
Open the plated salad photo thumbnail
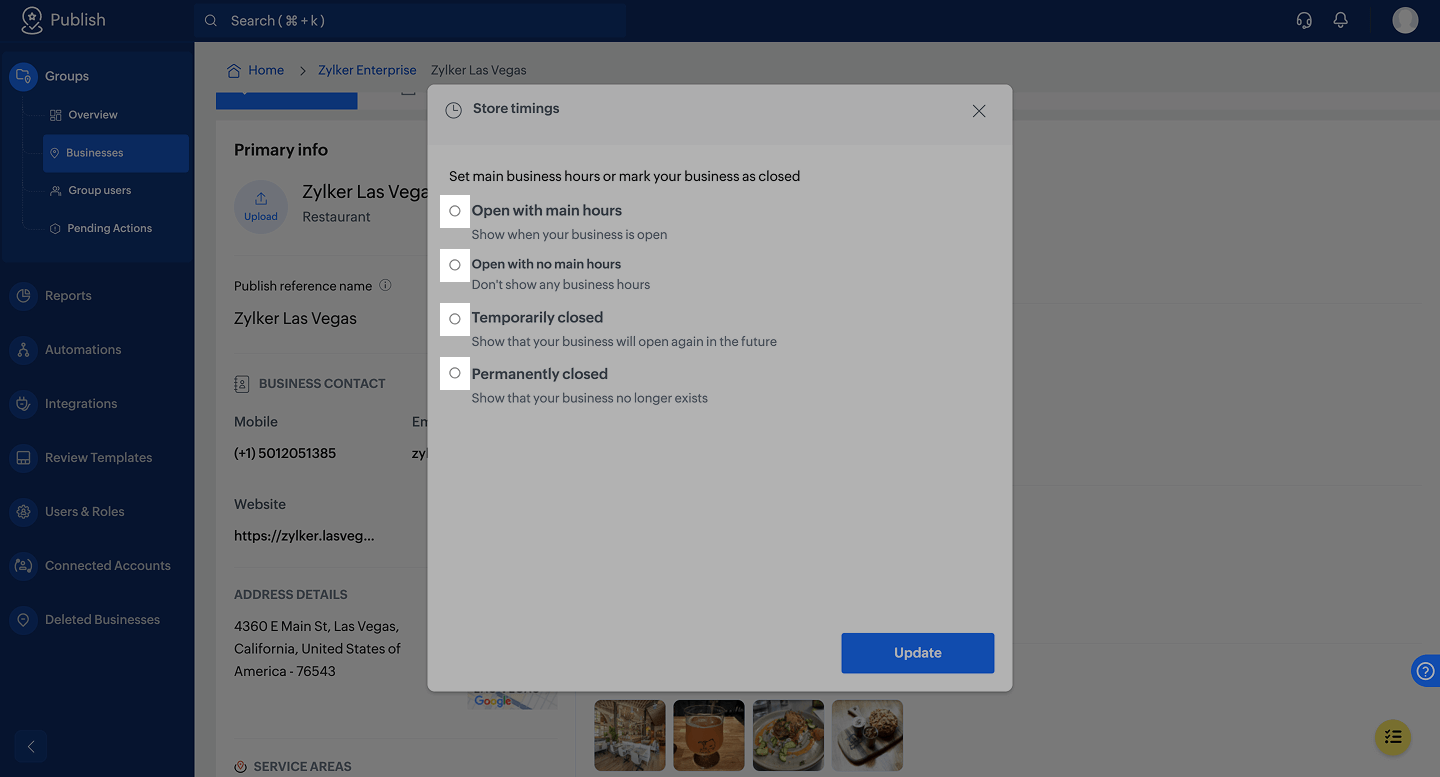tap(788, 735)
